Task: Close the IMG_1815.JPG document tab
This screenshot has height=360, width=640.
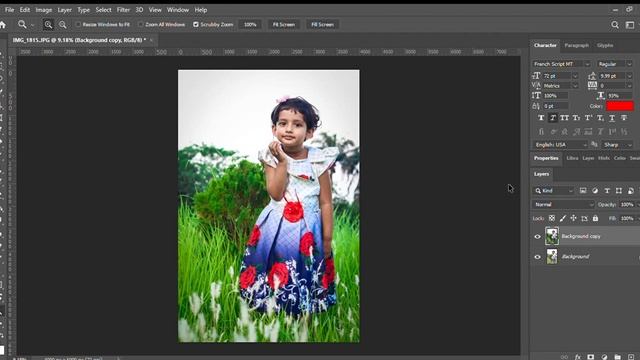Action: 151,40
